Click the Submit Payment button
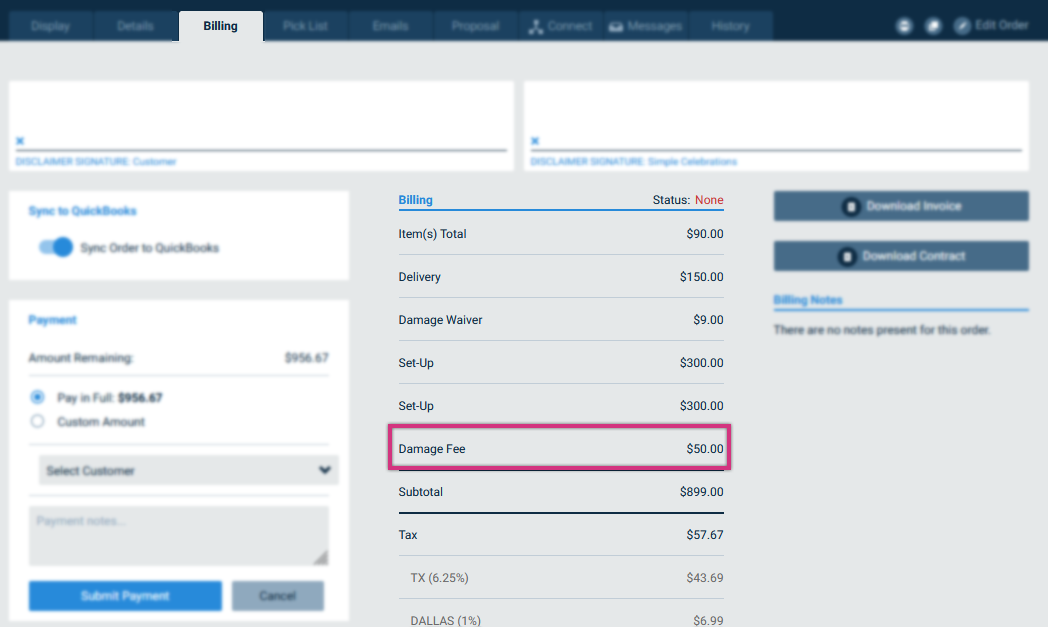The width and height of the screenshot is (1048, 627). pyautogui.click(x=125, y=596)
